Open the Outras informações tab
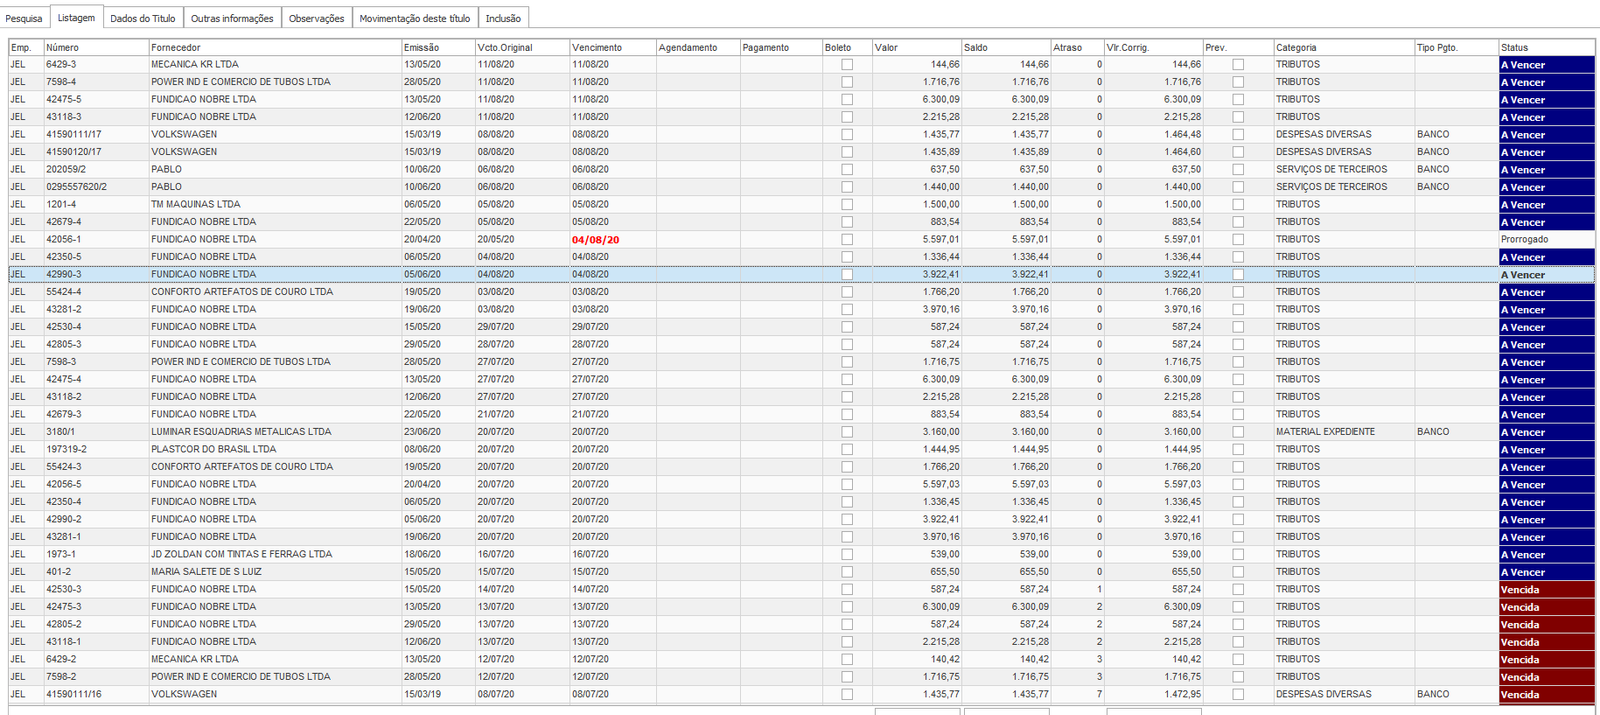The height and width of the screenshot is (715, 1600). [x=232, y=18]
